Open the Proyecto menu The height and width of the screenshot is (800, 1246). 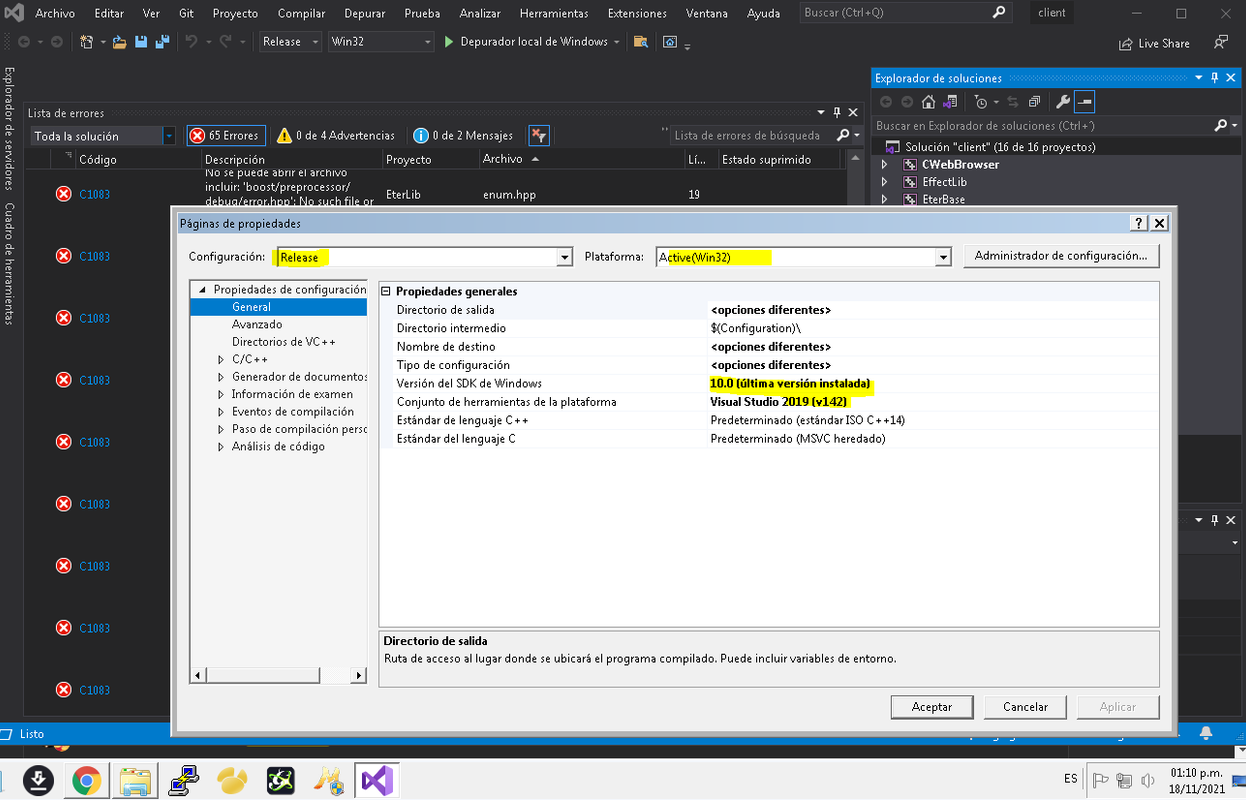tap(235, 13)
